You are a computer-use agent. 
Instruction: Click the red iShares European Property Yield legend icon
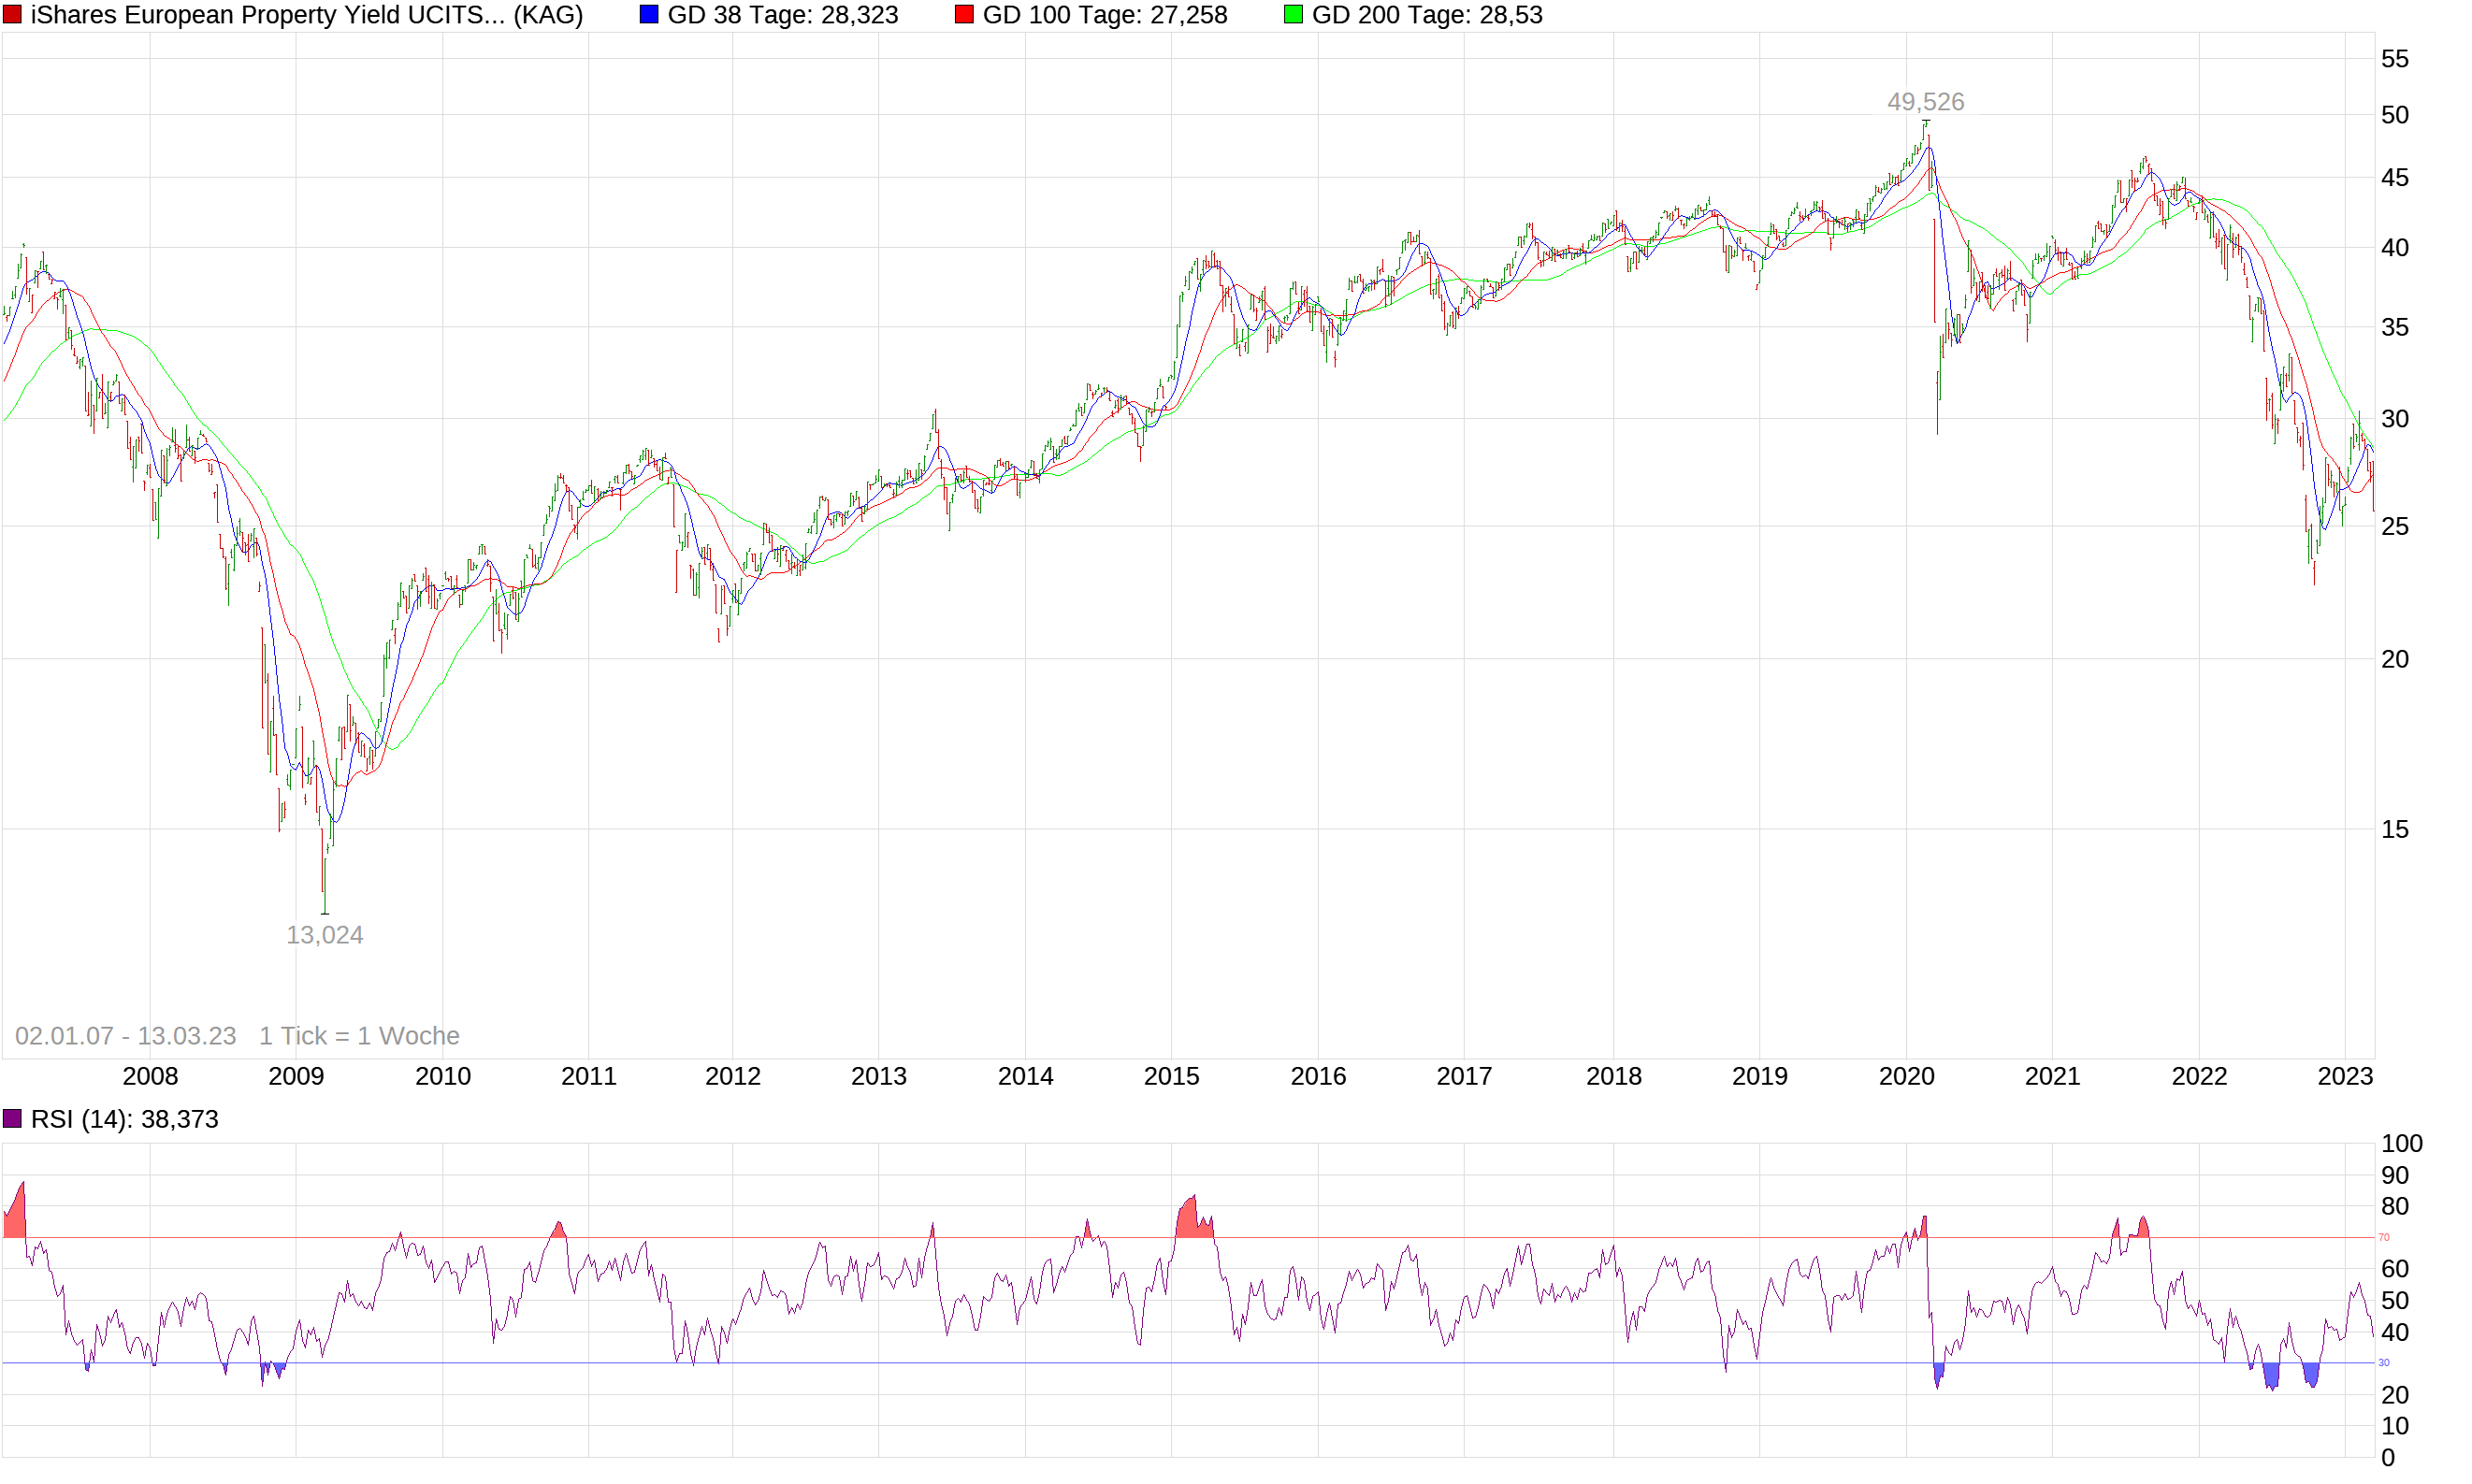14,15
